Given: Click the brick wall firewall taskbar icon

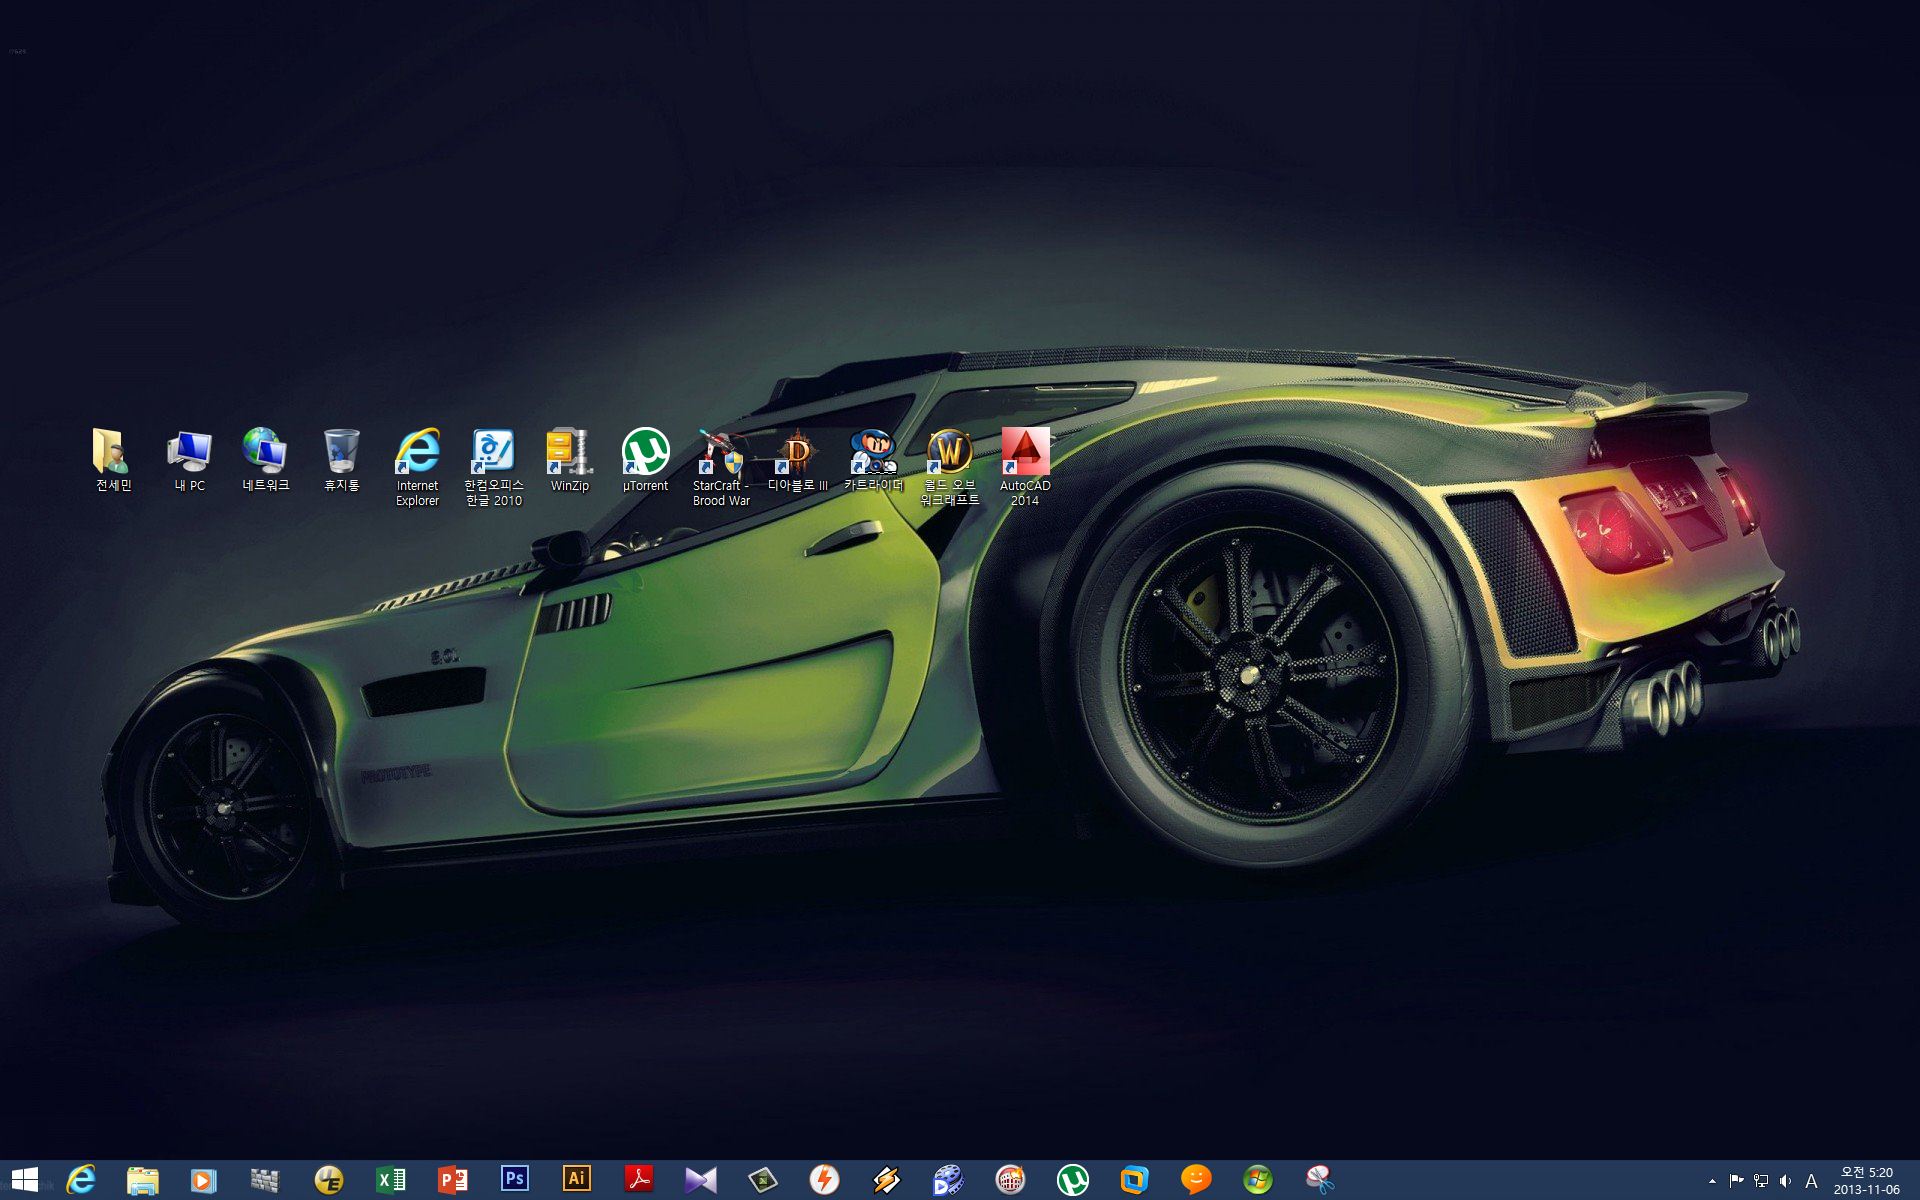Looking at the screenshot, I should click(265, 1180).
